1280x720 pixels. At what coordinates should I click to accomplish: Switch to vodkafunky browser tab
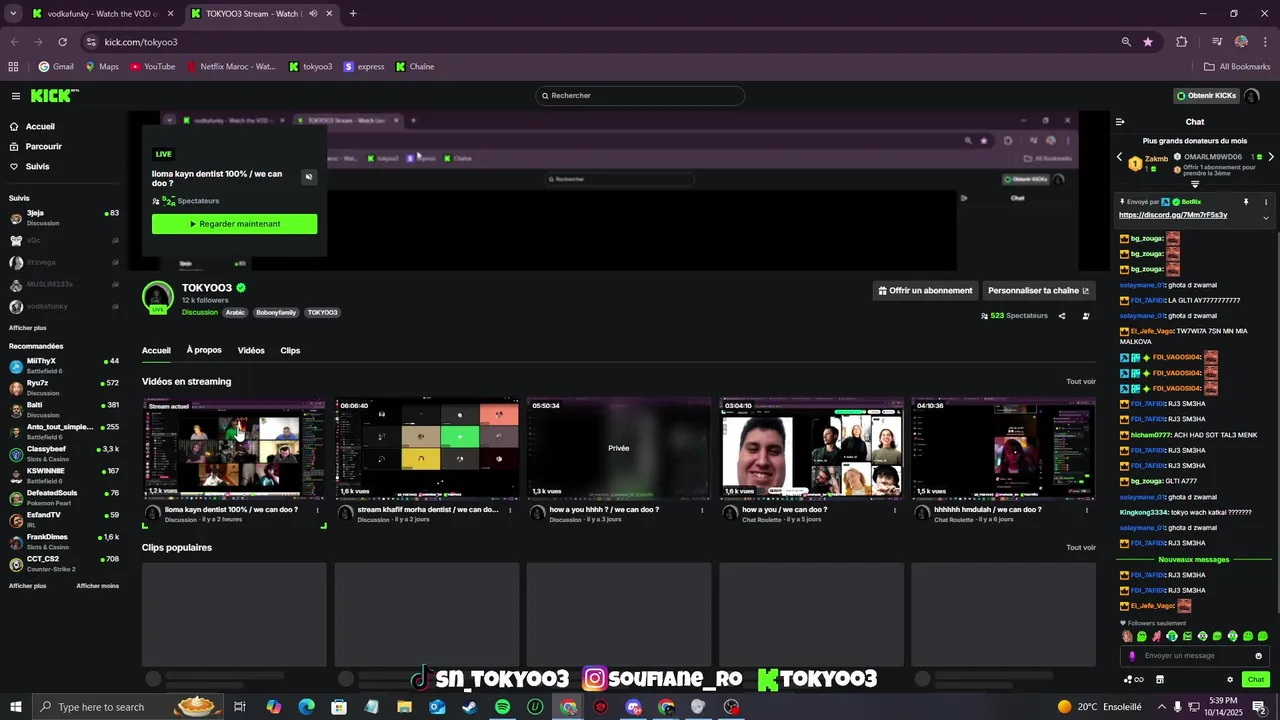click(x=103, y=14)
